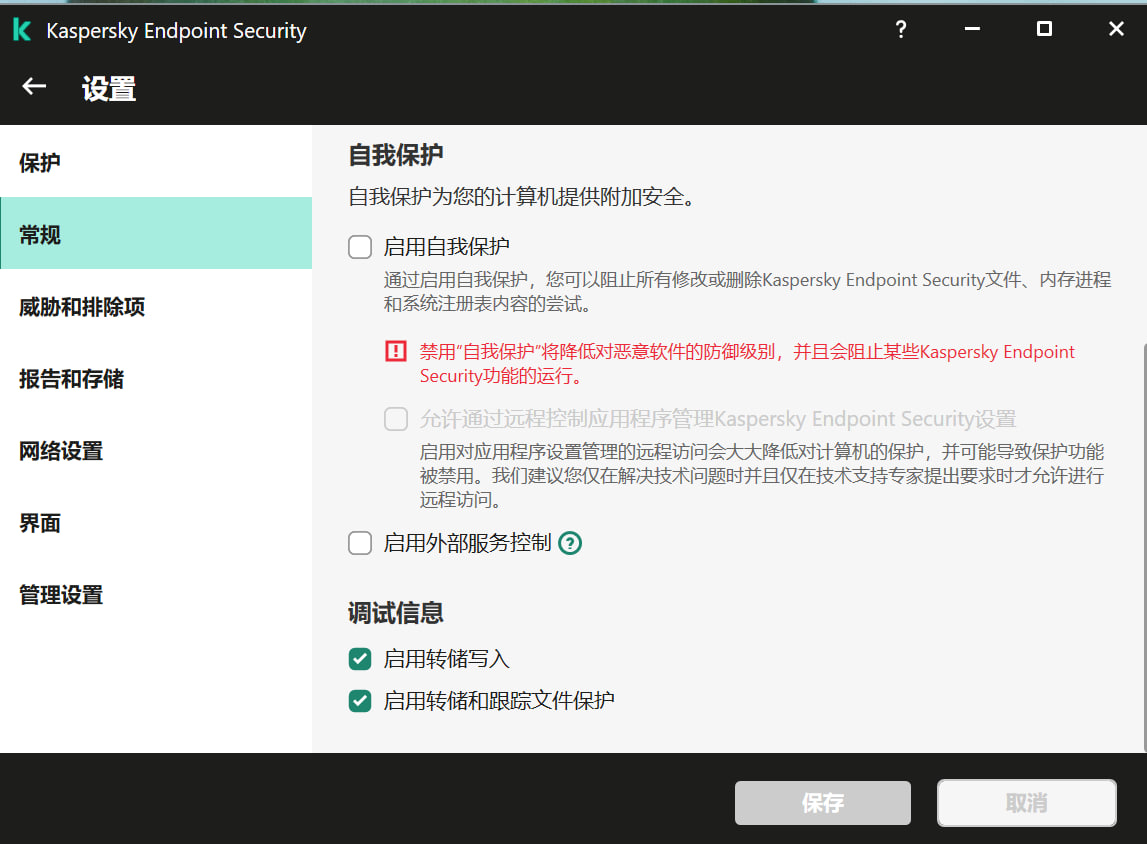The height and width of the screenshot is (844, 1147).
Task: Close the Kaspersky Endpoint Security window
Action: [1116, 30]
